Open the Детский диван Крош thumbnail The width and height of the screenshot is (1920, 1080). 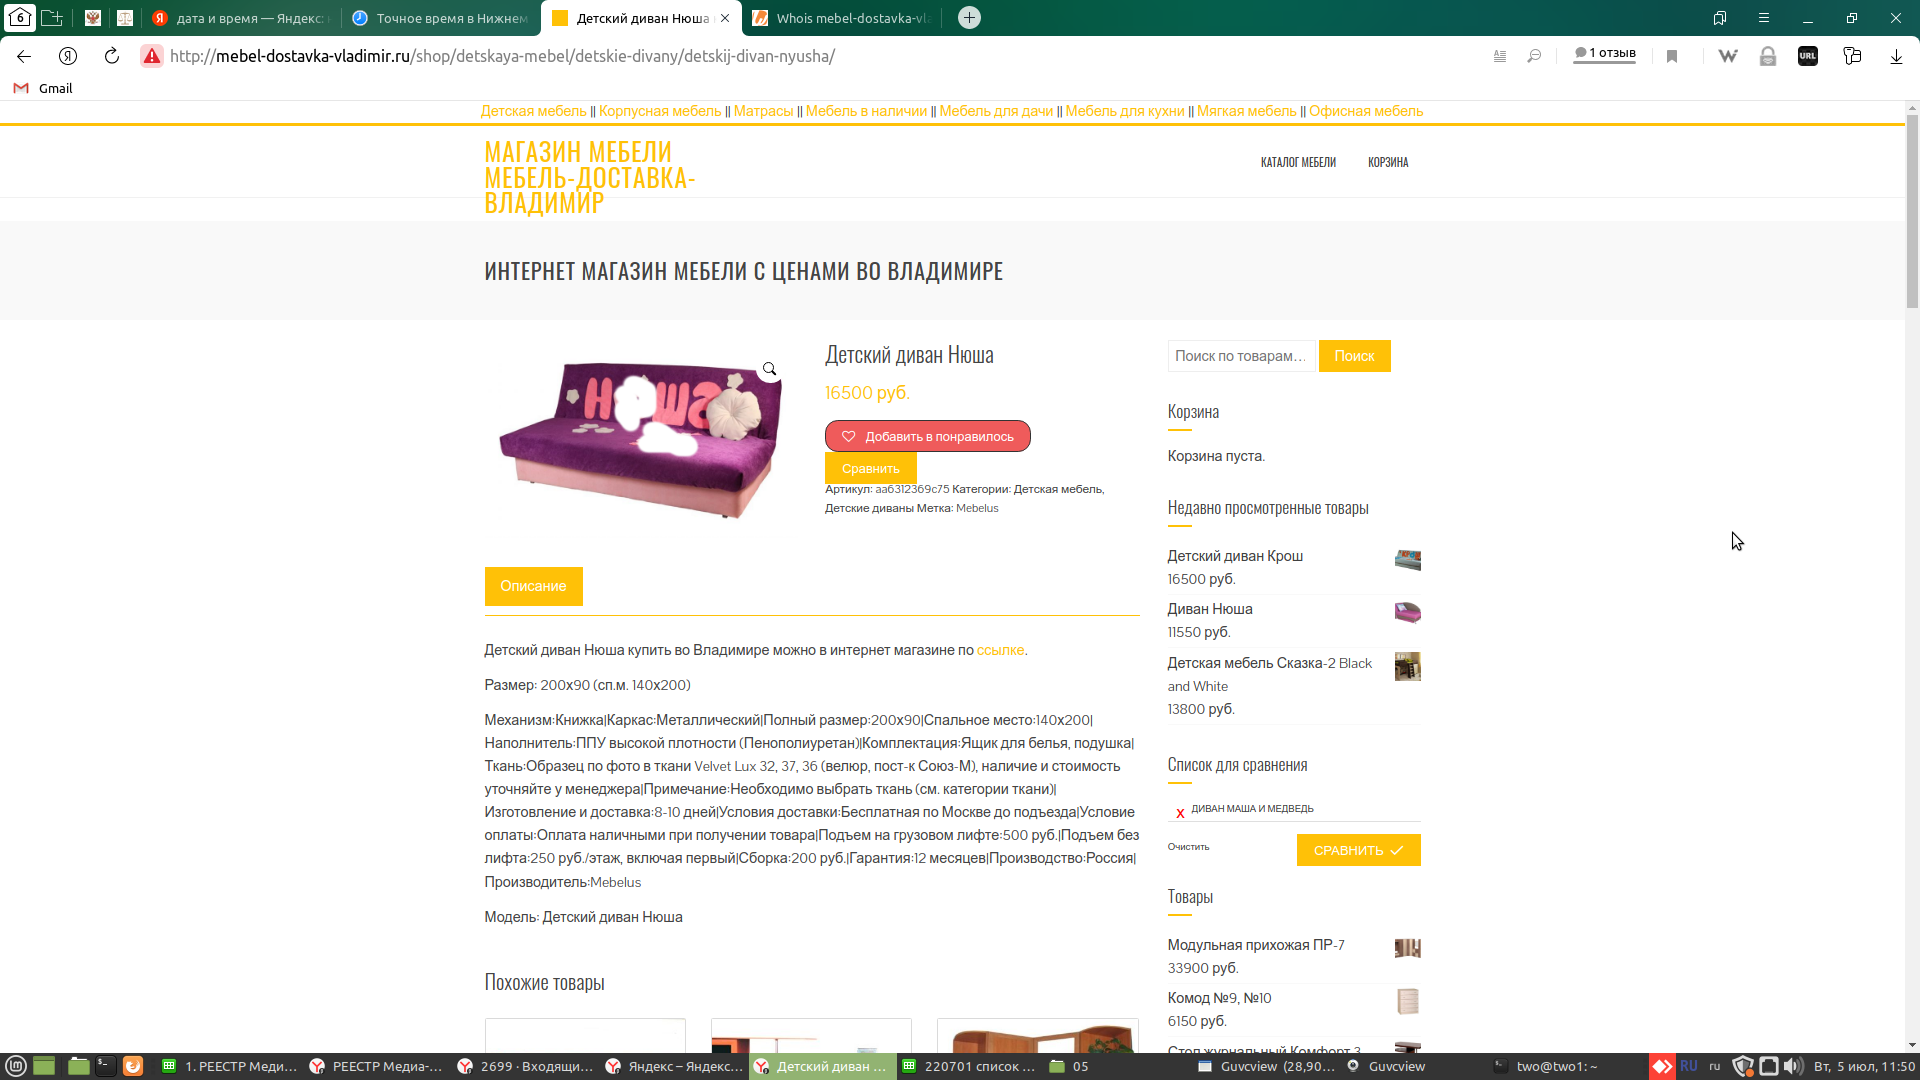click(1407, 559)
